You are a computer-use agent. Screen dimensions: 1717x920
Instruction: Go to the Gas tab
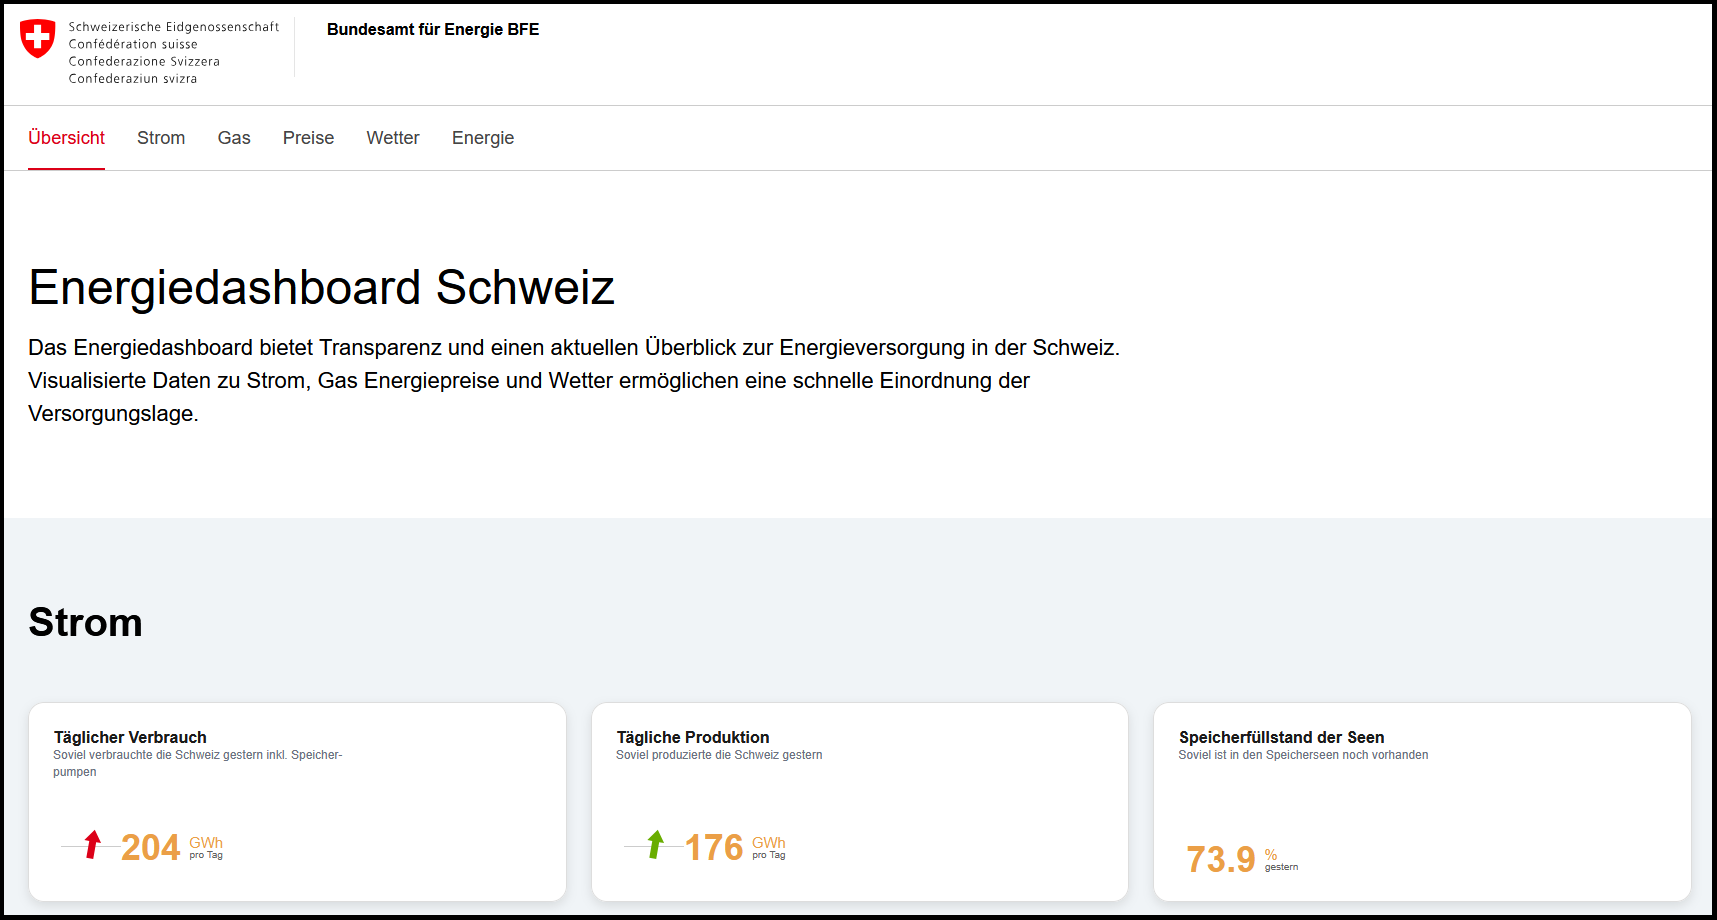(234, 138)
